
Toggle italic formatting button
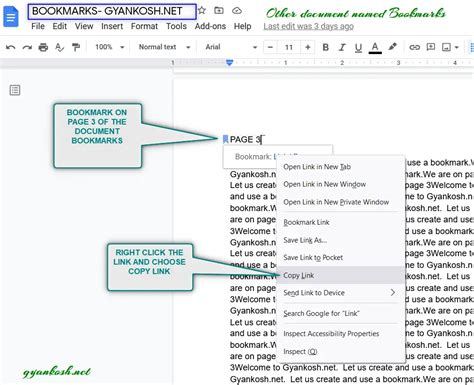[x=342, y=47]
